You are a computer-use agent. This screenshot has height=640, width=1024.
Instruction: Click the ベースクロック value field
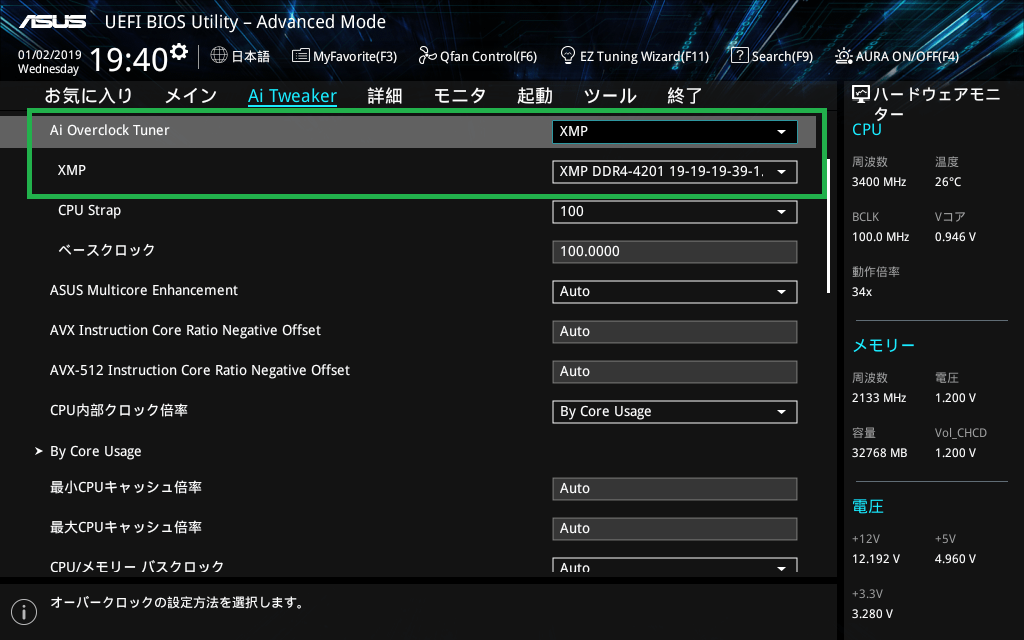tap(675, 251)
